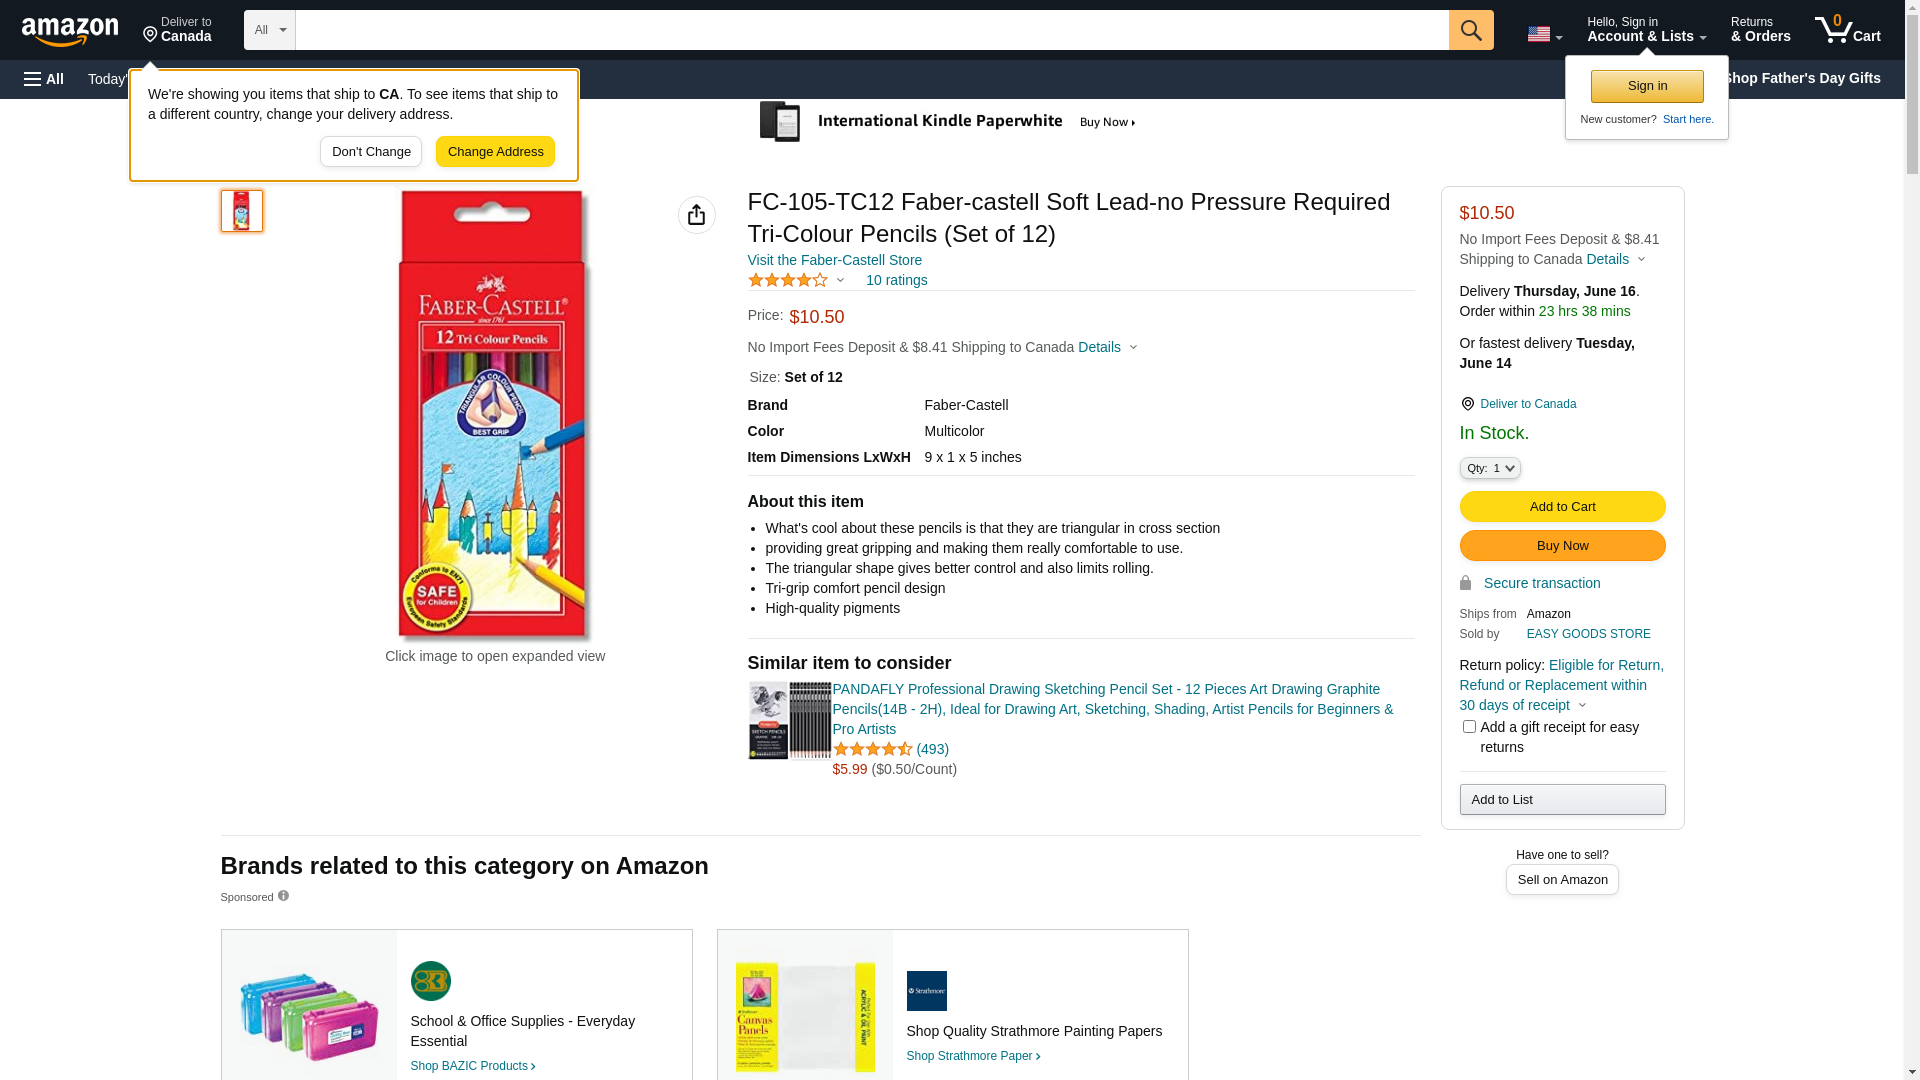Click the Add to Cart button
This screenshot has width=1920, height=1080.
1562,507
